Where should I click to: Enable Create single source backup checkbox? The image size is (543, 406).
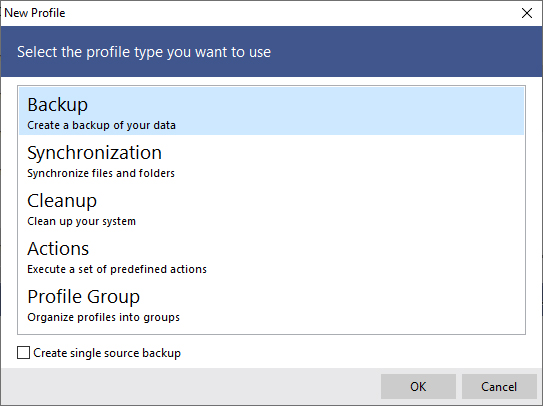tap(23, 353)
